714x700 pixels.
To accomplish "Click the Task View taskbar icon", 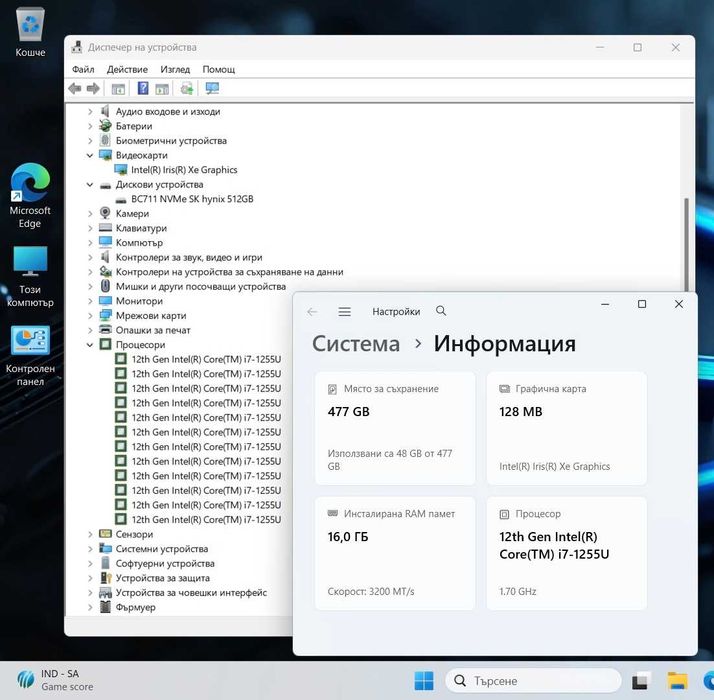I will [x=640, y=681].
